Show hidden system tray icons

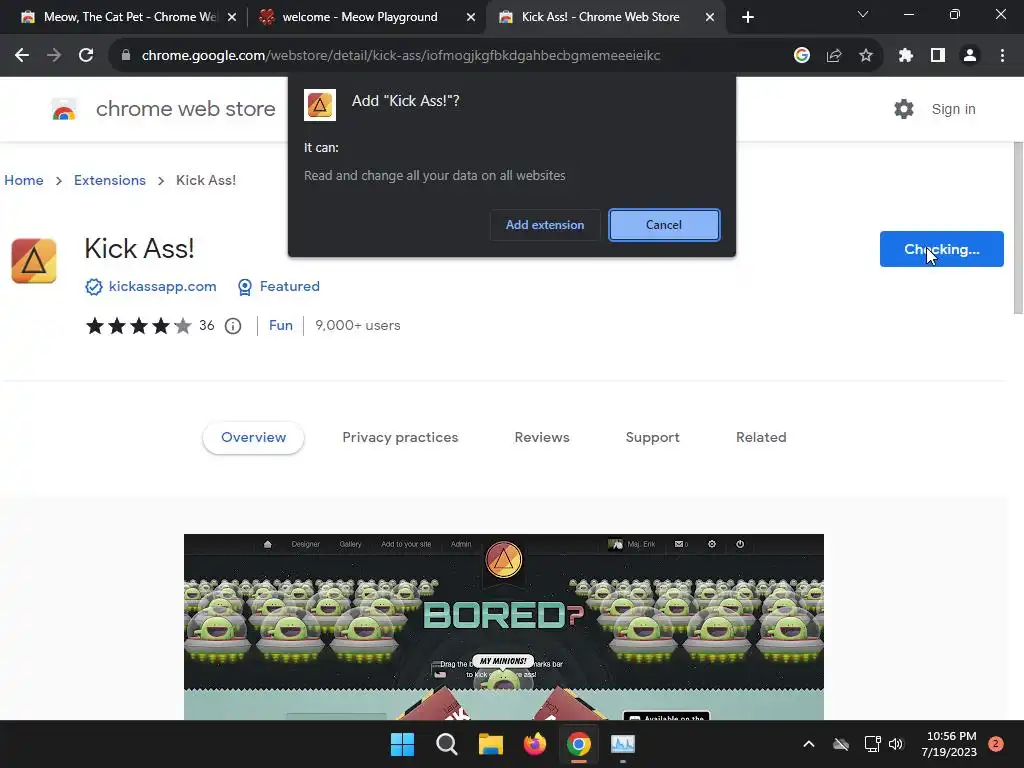[x=808, y=744]
